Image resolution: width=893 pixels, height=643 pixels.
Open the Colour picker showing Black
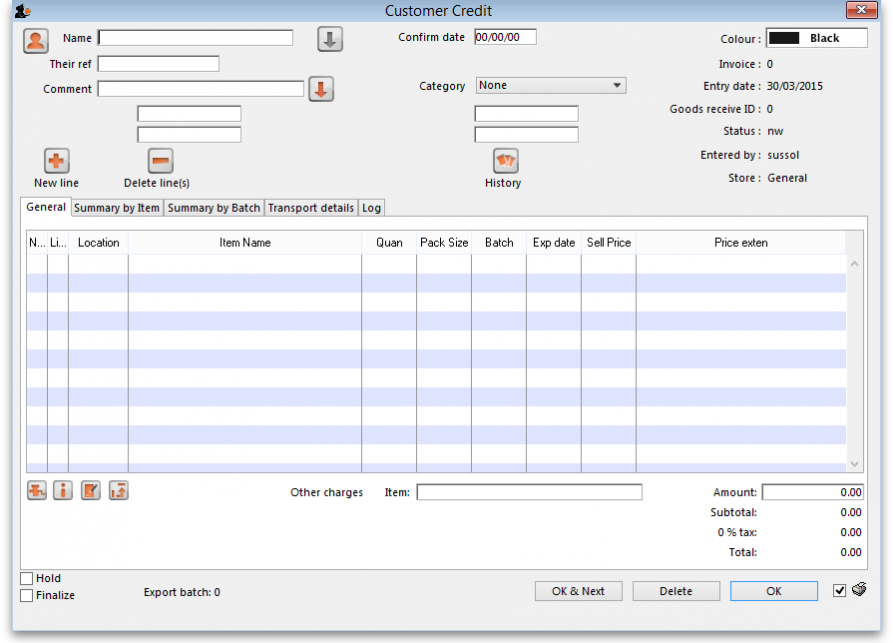pyautogui.click(x=816, y=38)
